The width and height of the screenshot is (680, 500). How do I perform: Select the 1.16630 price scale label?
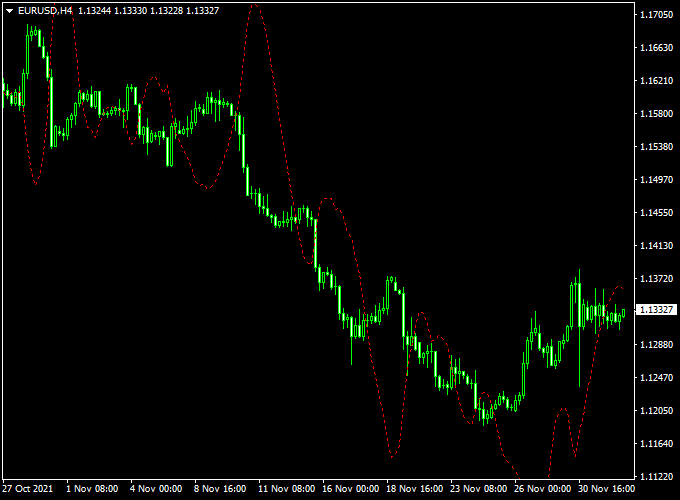point(657,48)
